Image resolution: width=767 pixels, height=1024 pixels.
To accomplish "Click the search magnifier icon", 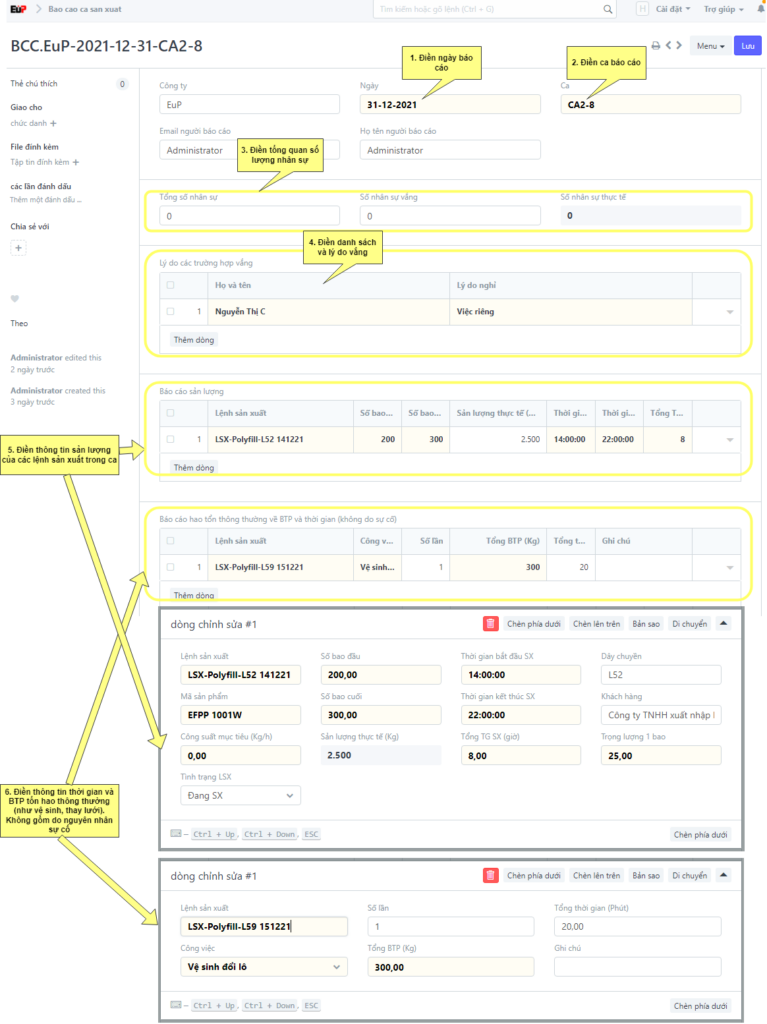I will 608,9.
